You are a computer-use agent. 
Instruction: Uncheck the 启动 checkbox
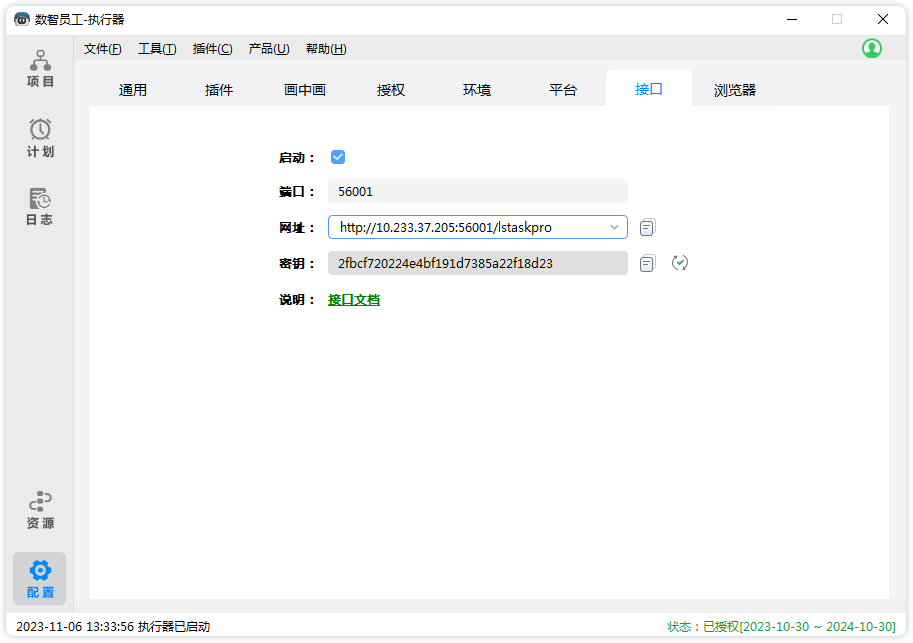coord(338,157)
